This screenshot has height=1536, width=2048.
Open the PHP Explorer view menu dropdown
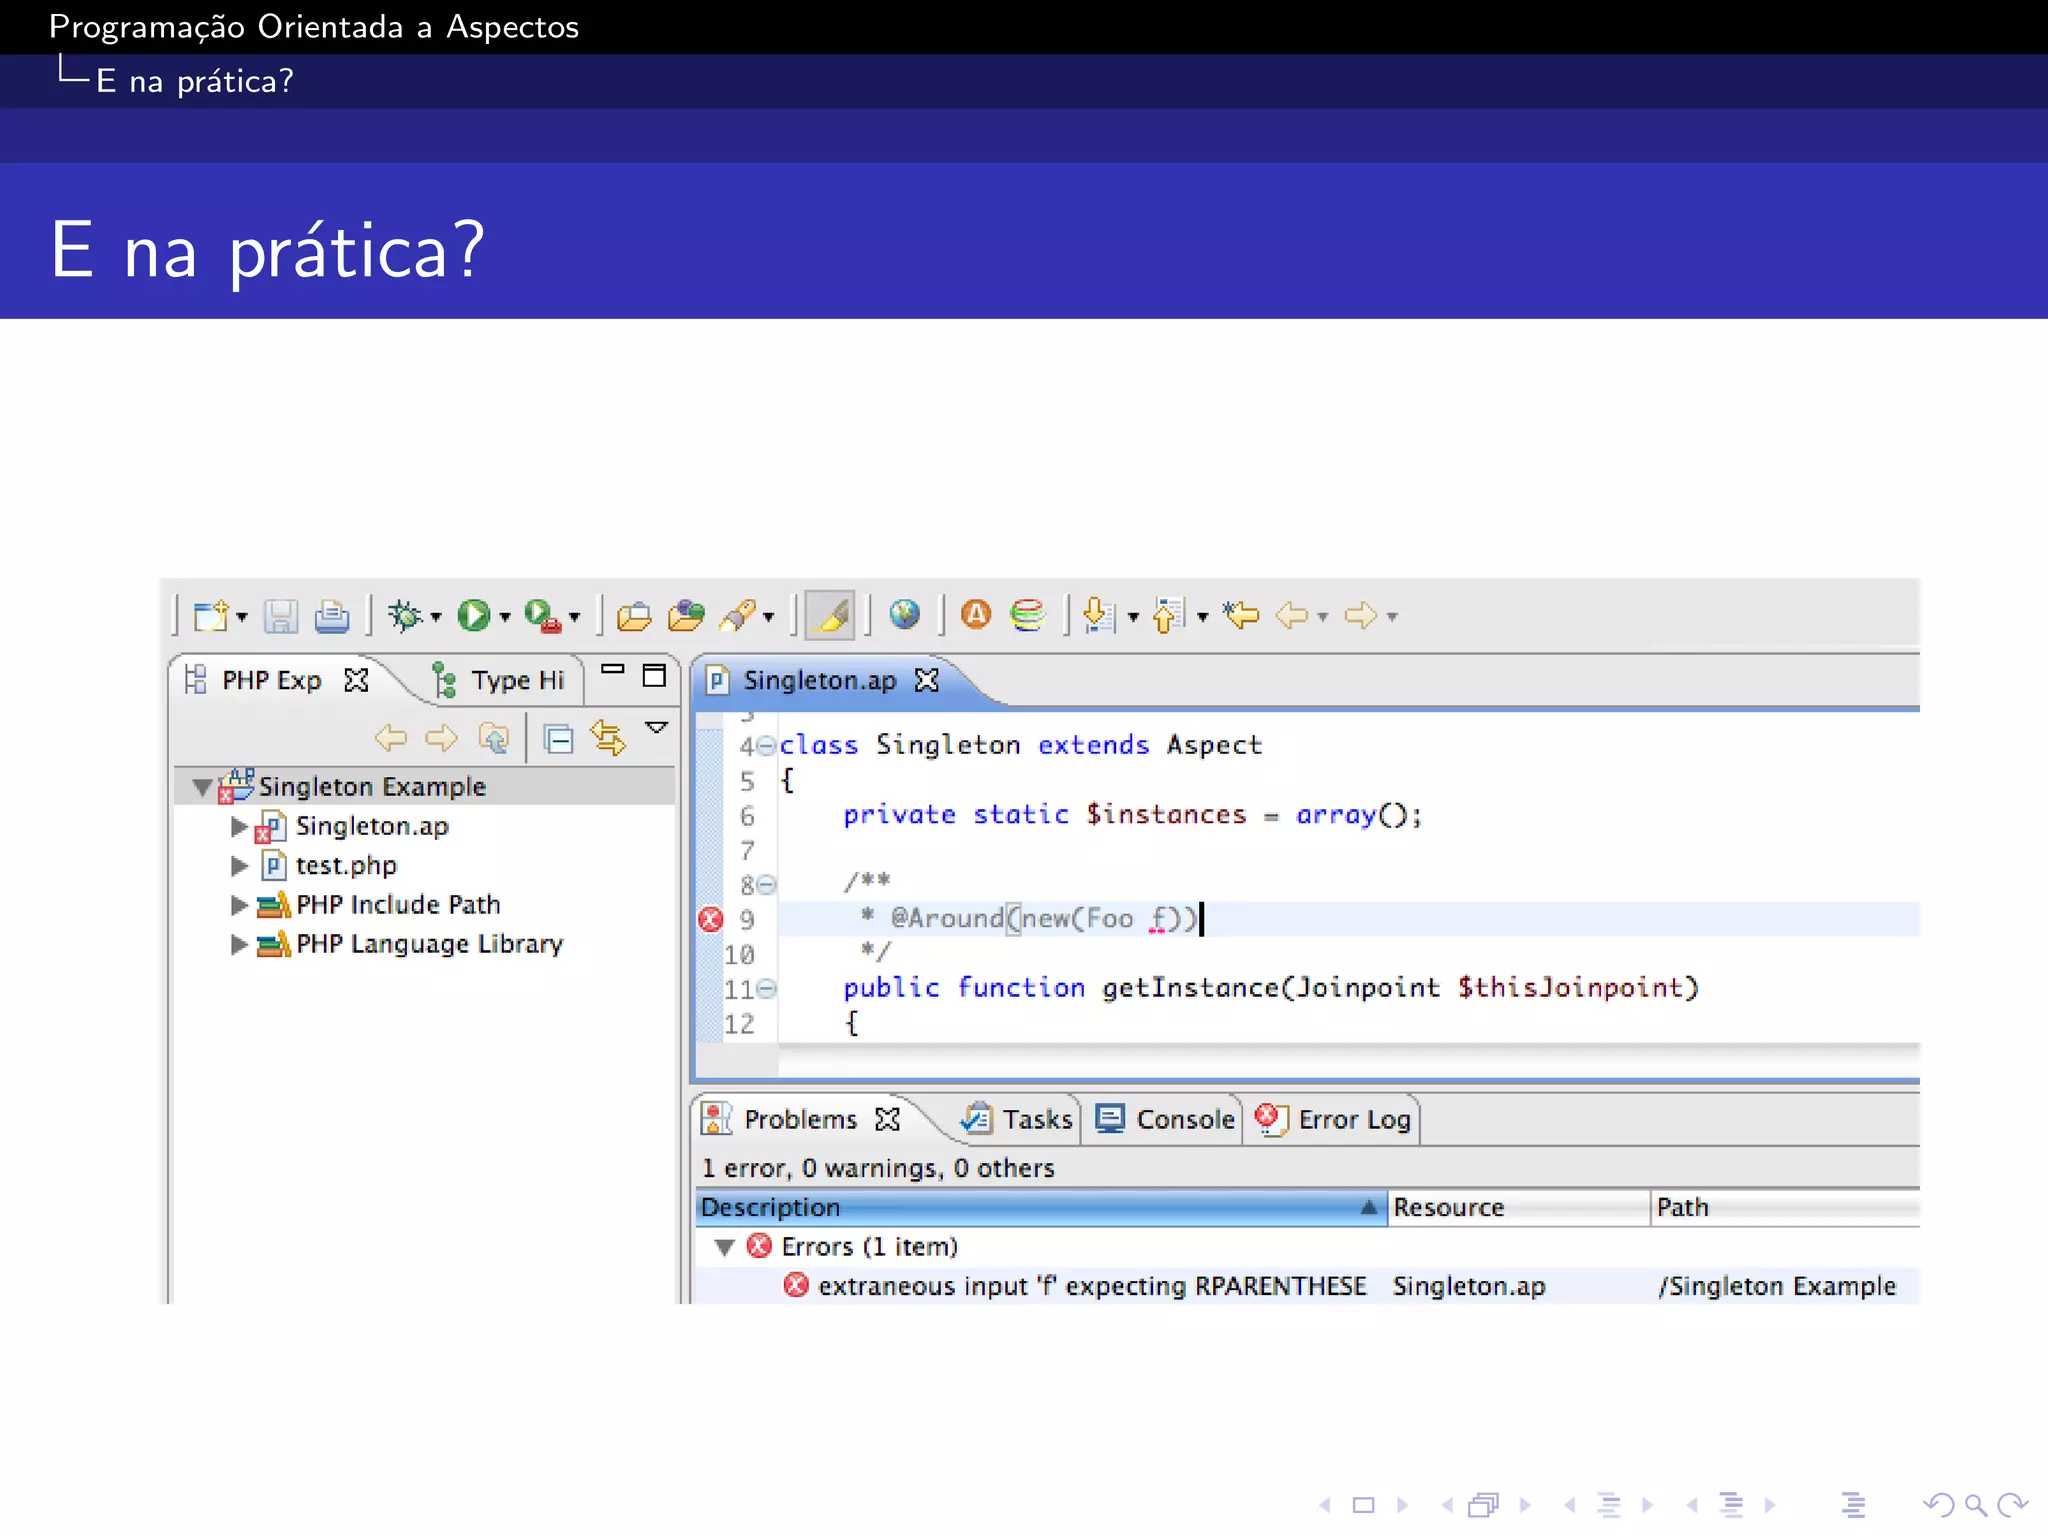pyautogui.click(x=657, y=728)
